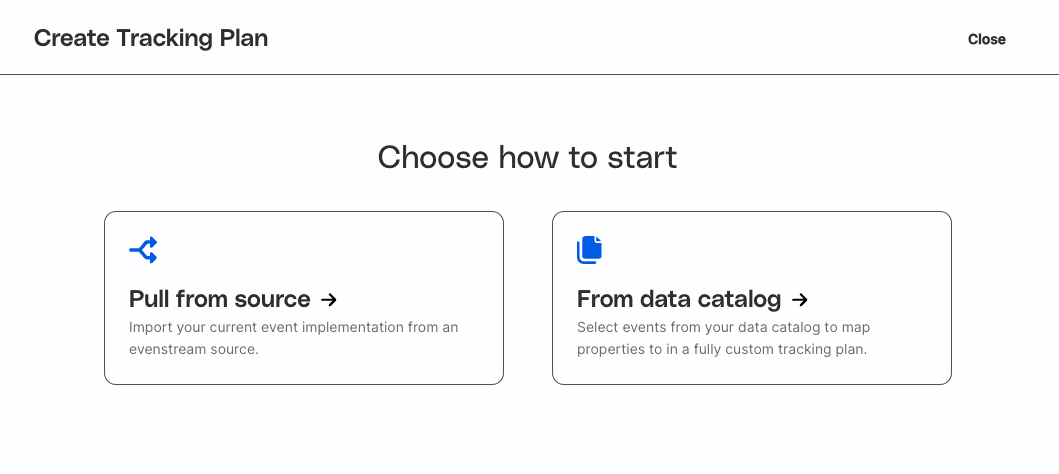This screenshot has height=474, width=1059.
Task: Click the 'Choose how to start' heading
Action: point(528,157)
